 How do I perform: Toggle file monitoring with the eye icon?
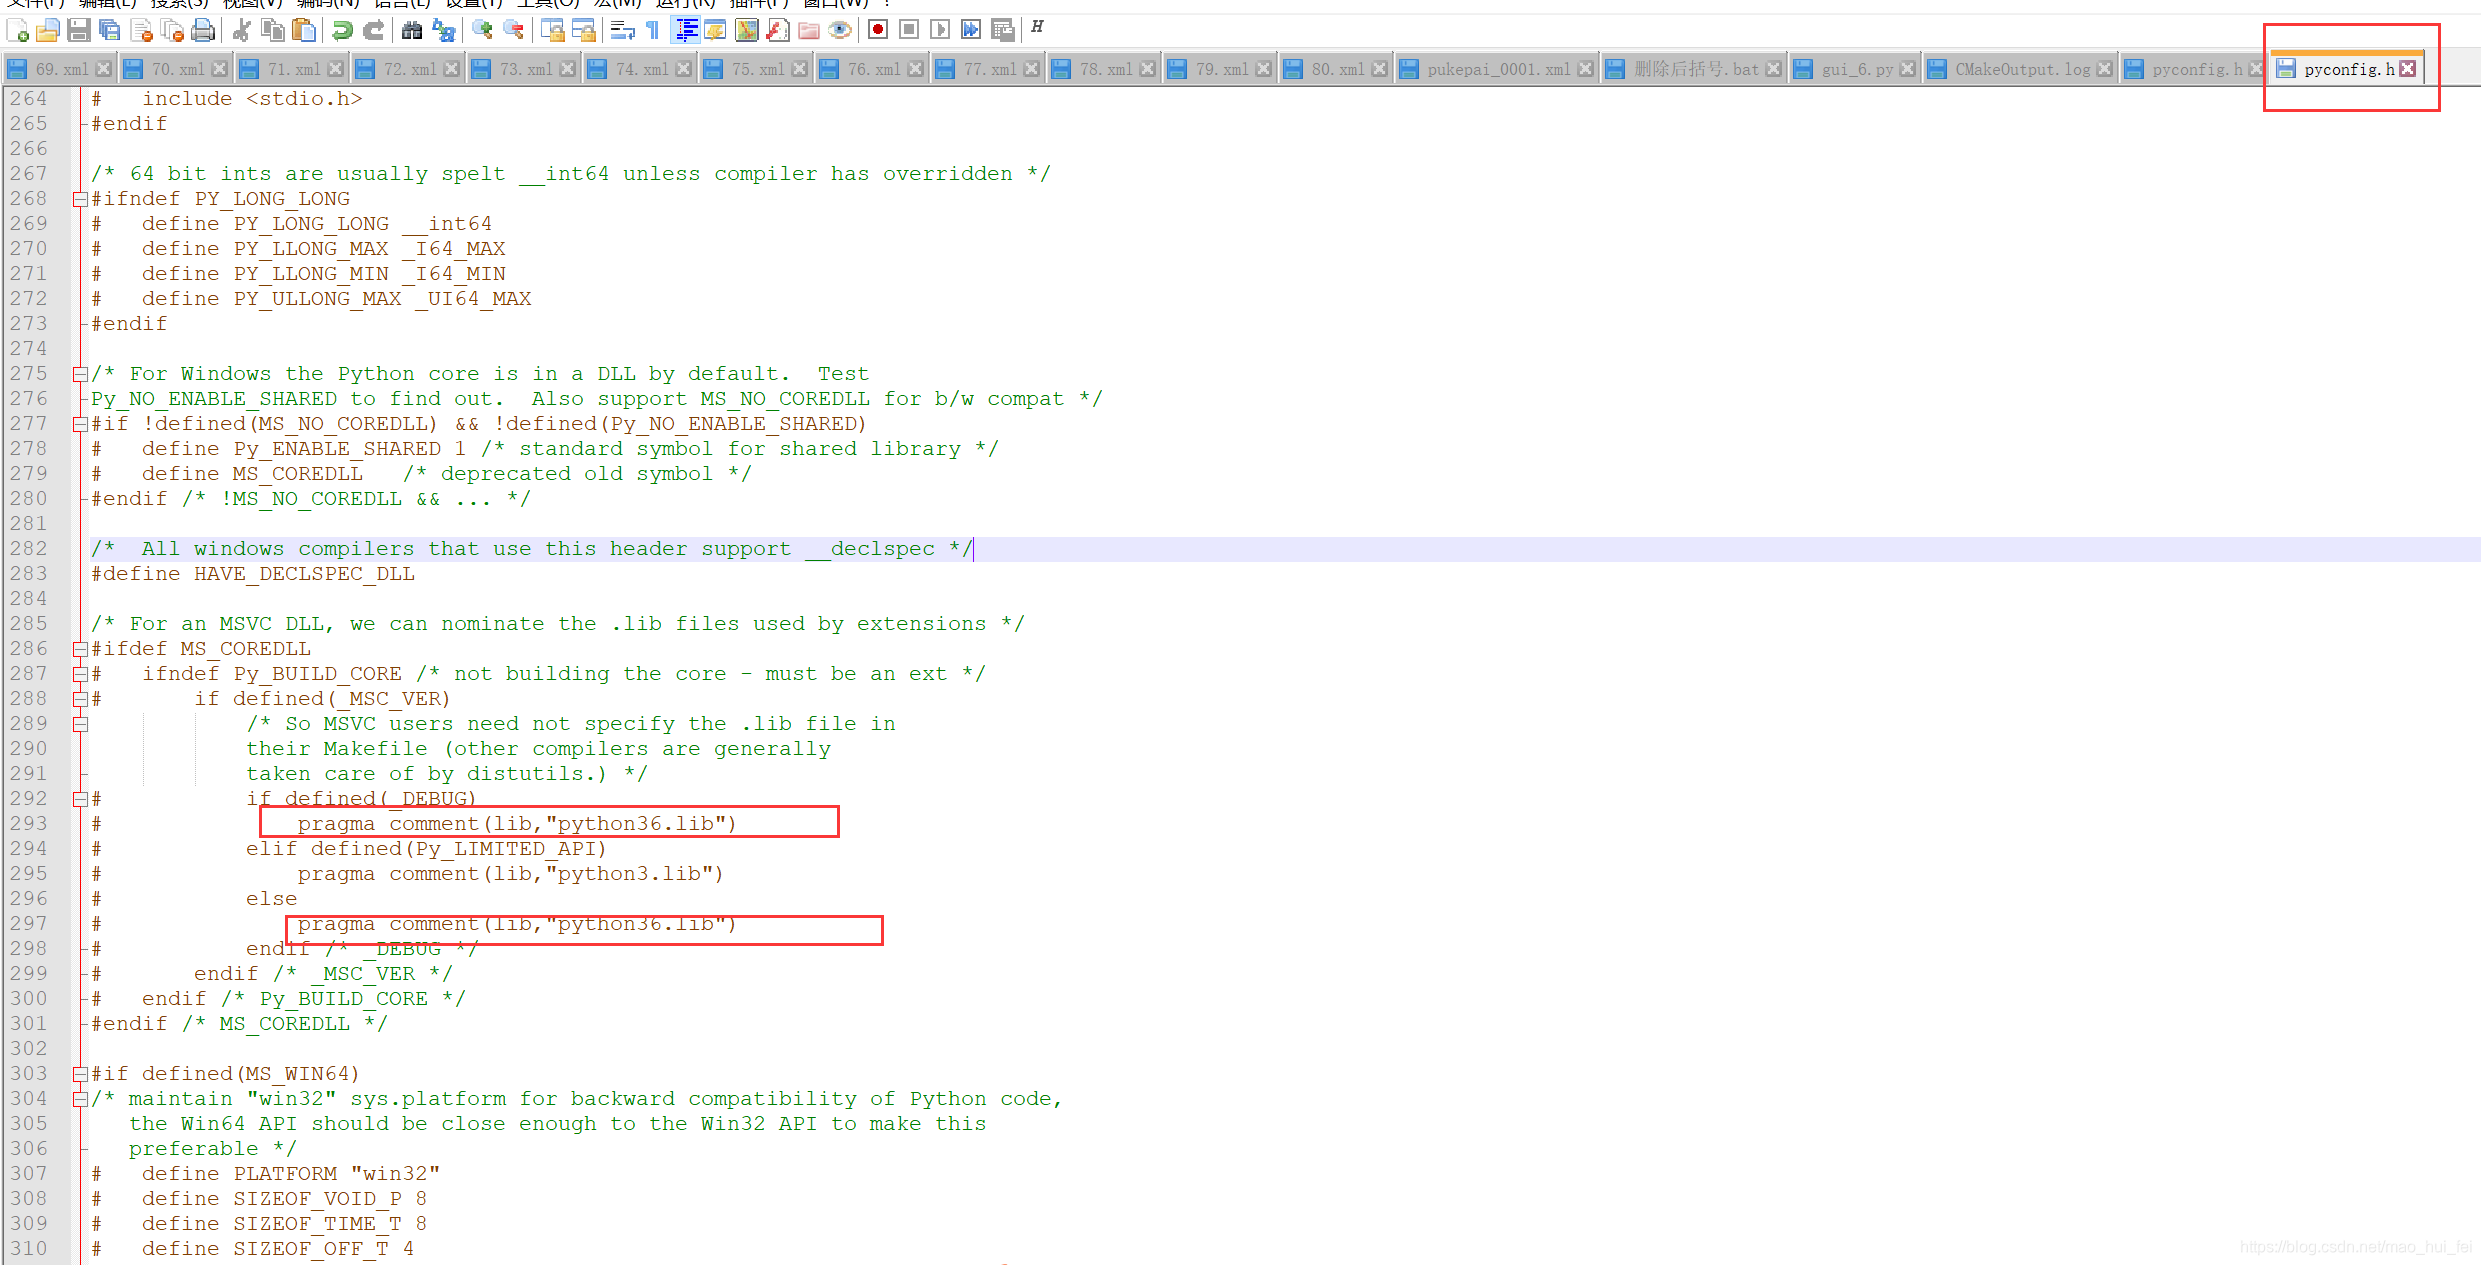pyautogui.click(x=840, y=30)
